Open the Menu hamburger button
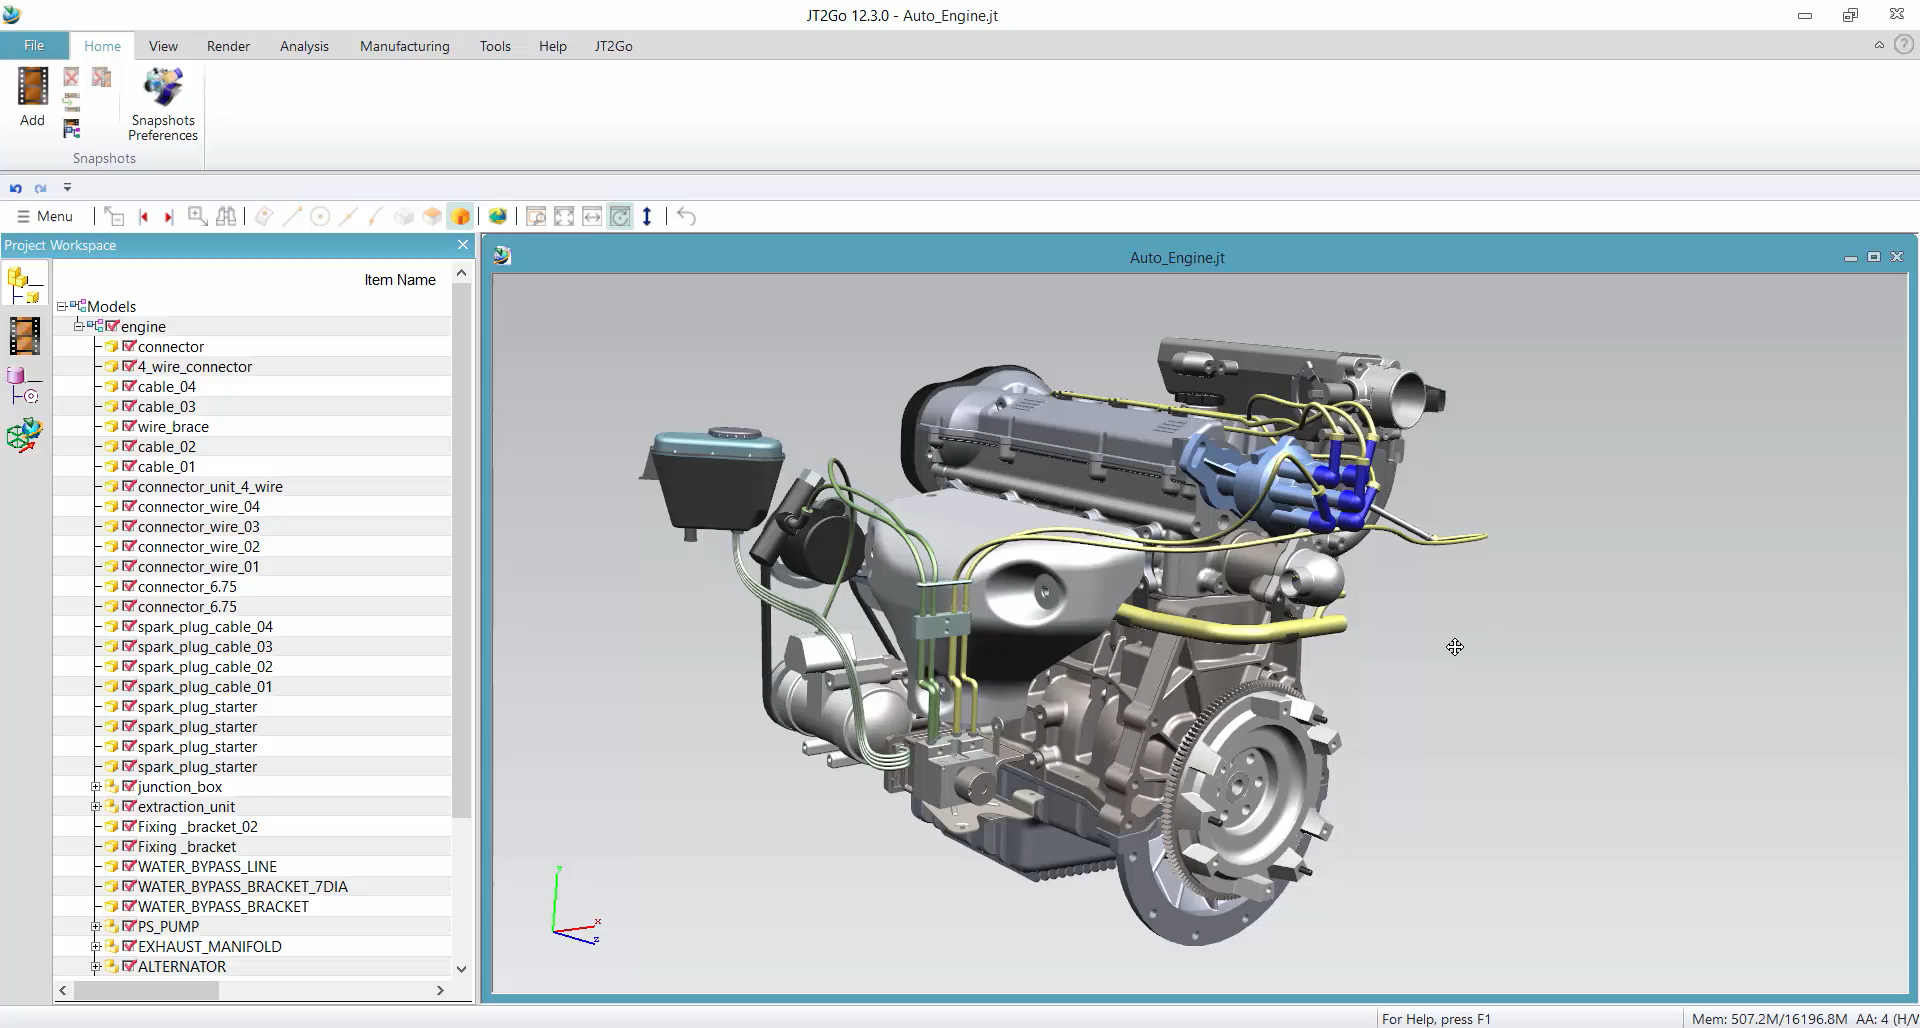Image resolution: width=1920 pixels, height=1028 pixels. coord(45,216)
